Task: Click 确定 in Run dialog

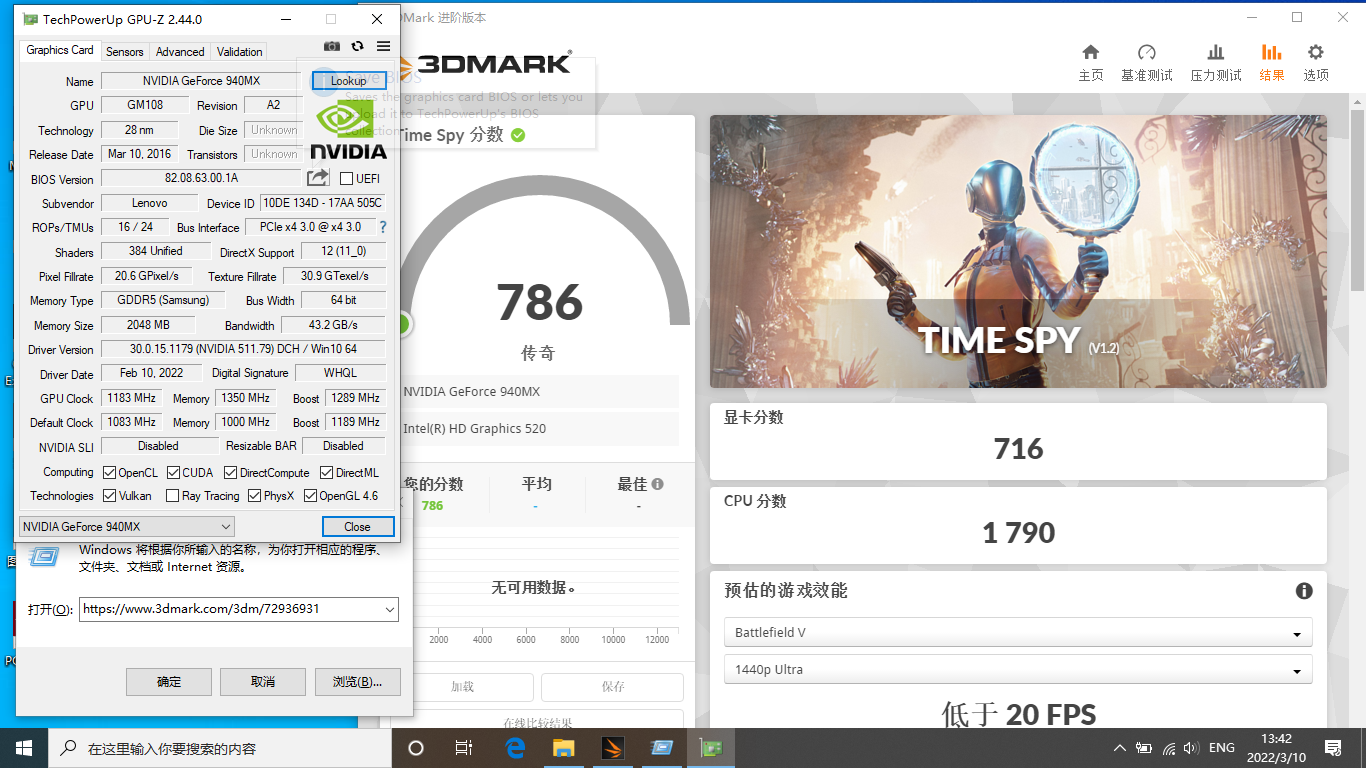Action: point(169,682)
